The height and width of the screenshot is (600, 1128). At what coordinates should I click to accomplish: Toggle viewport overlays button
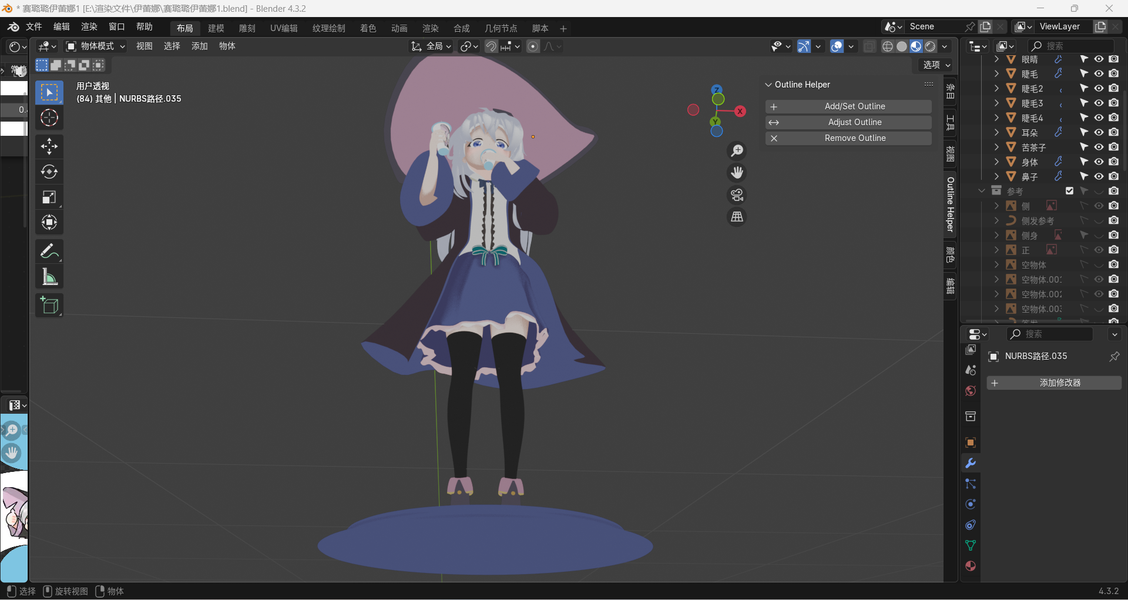pyautogui.click(x=837, y=46)
